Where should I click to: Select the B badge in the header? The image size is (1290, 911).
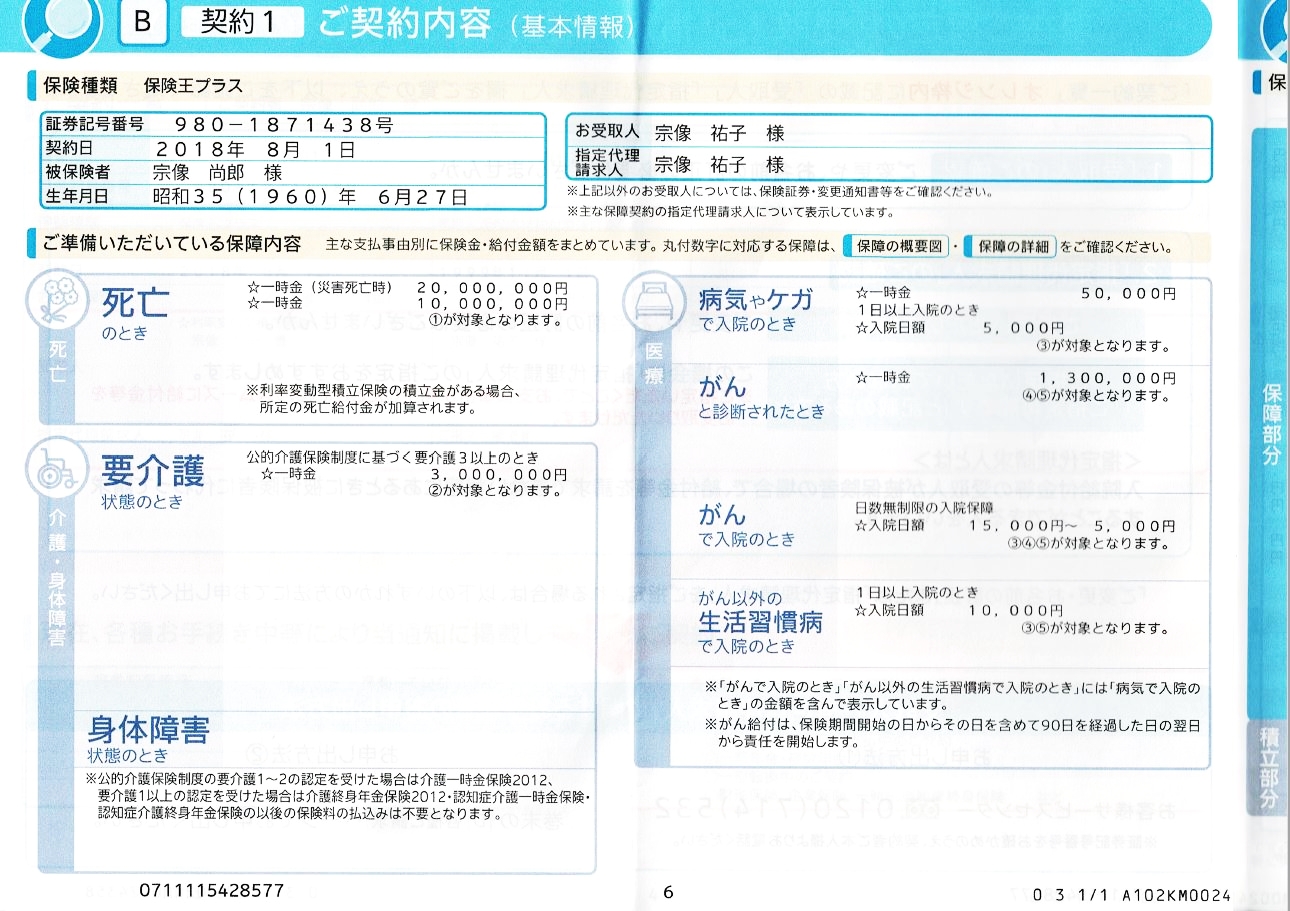142,23
